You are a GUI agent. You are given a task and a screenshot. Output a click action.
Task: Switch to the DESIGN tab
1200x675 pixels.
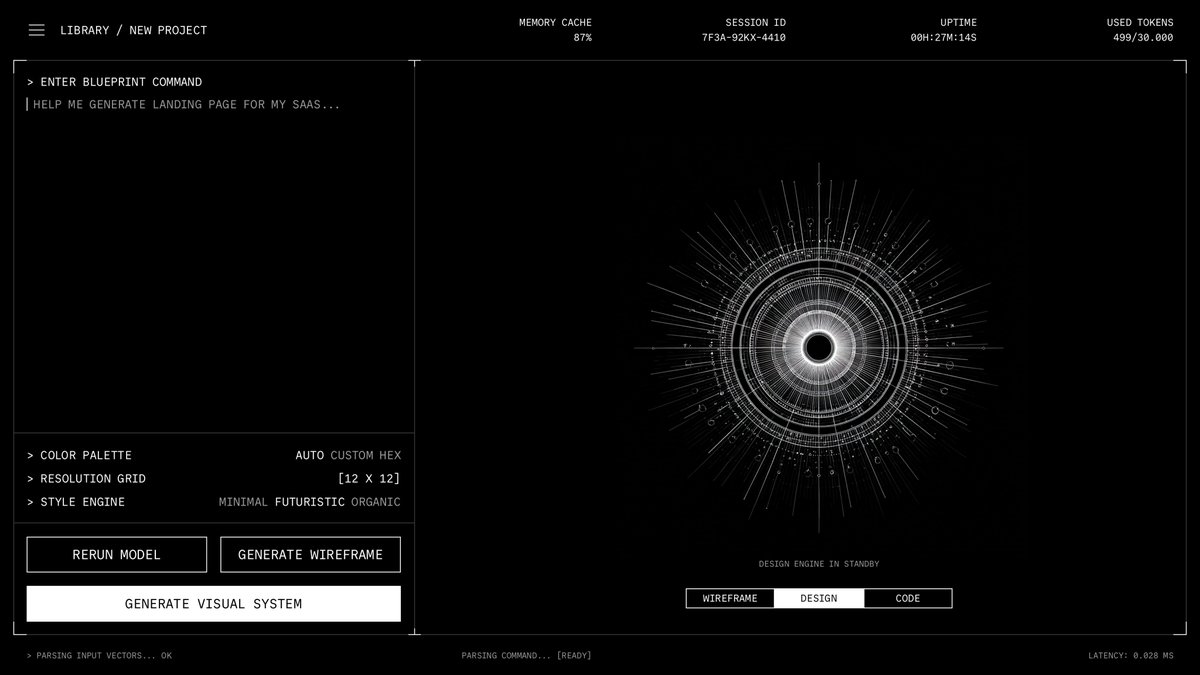(819, 598)
